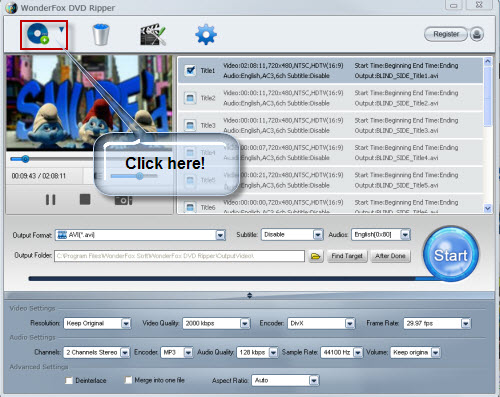Open the Aspect Ratio dropdown

pyautogui.click(x=313, y=380)
